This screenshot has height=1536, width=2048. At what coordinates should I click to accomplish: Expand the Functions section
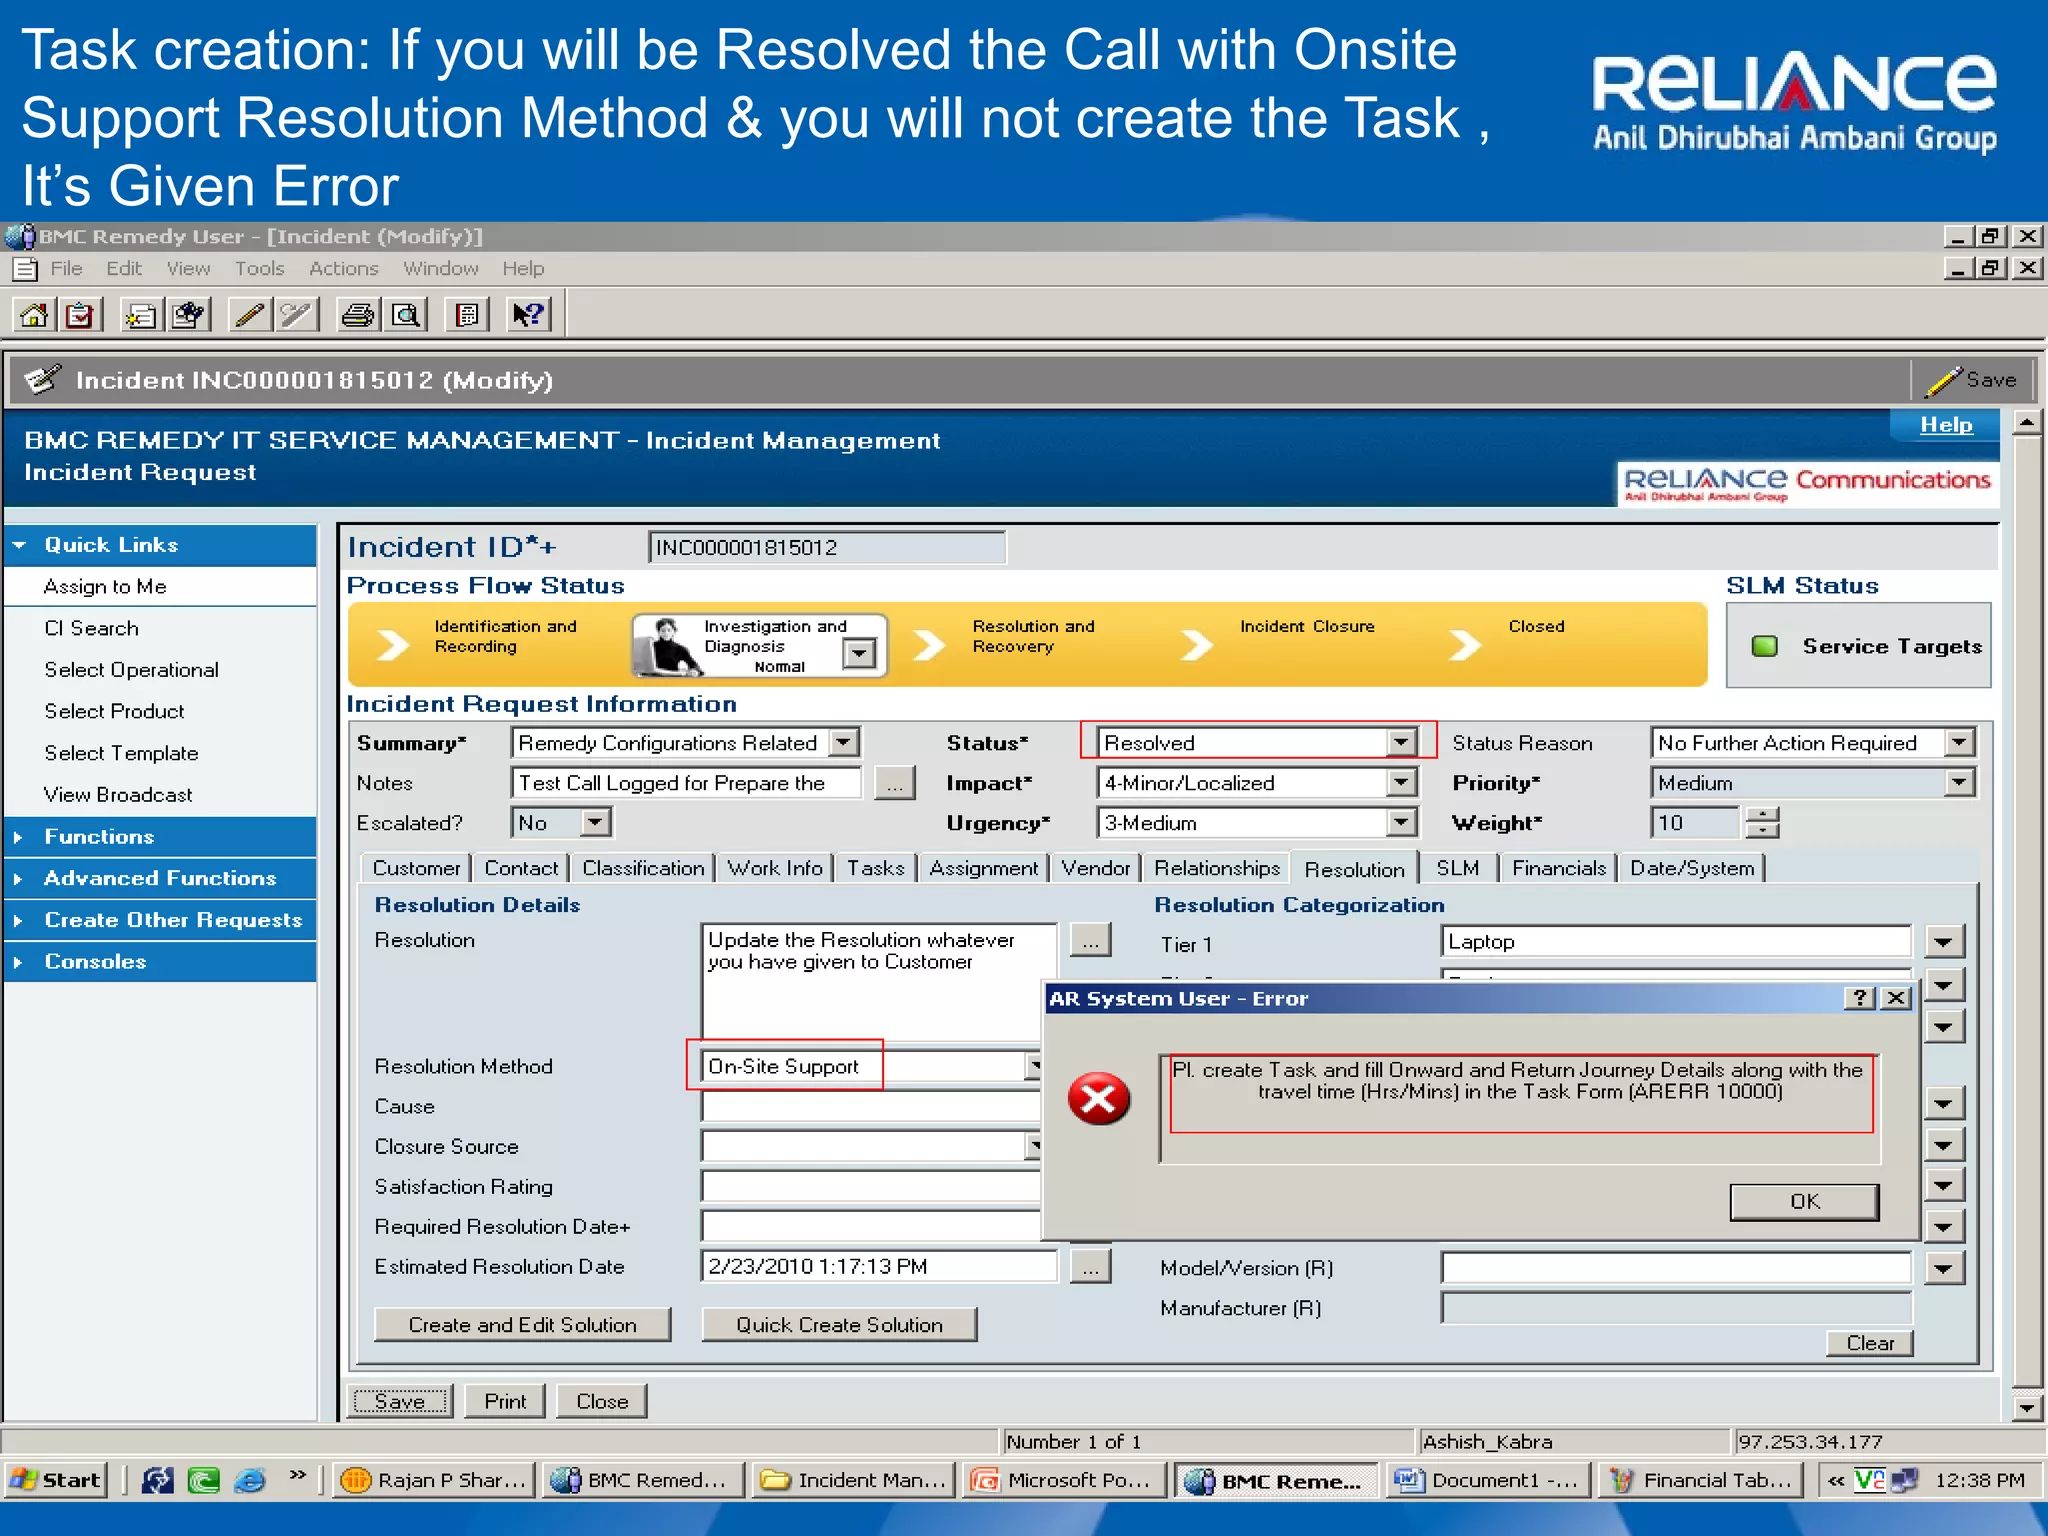(x=18, y=837)
